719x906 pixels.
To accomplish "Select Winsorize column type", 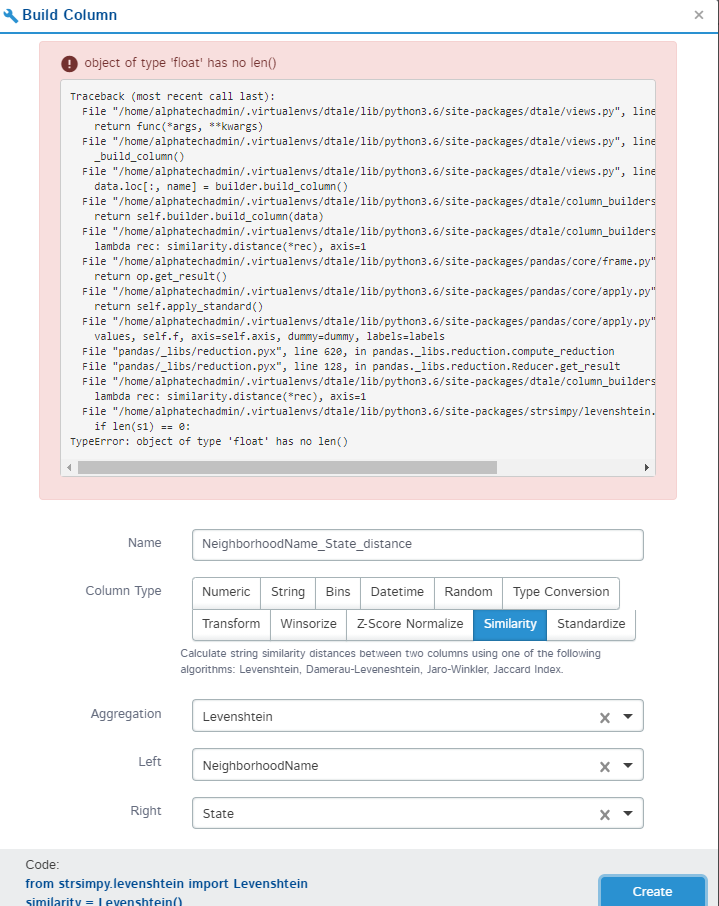I will tap(309, 624).
